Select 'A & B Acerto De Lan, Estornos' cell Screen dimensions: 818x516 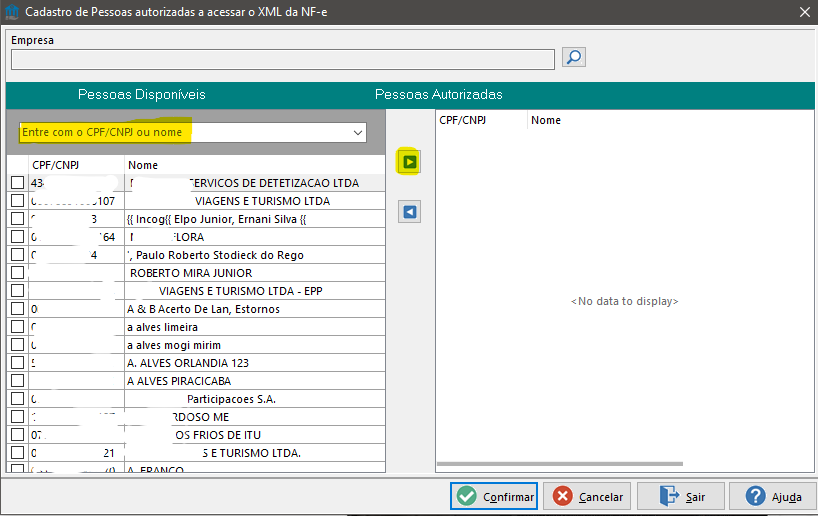255,309
